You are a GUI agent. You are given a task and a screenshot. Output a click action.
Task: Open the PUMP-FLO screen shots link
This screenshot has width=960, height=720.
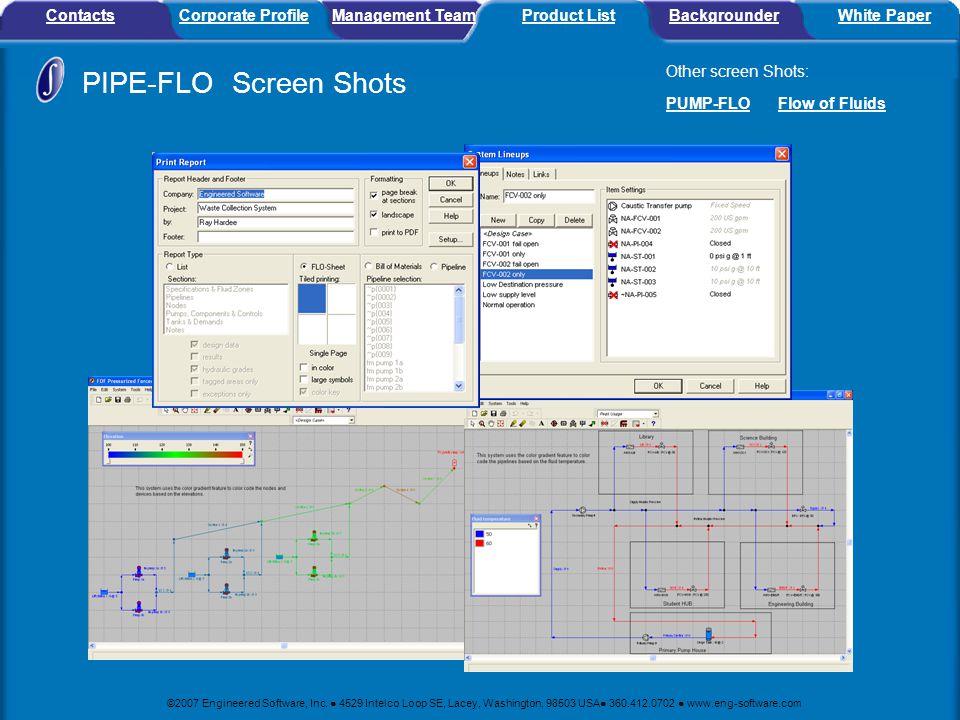point(708,103)
